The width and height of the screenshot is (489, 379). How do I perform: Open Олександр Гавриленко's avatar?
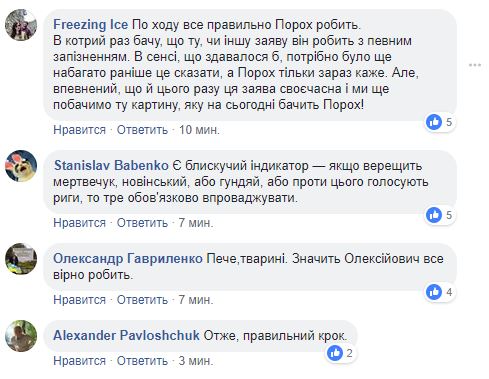coord(21,259)
